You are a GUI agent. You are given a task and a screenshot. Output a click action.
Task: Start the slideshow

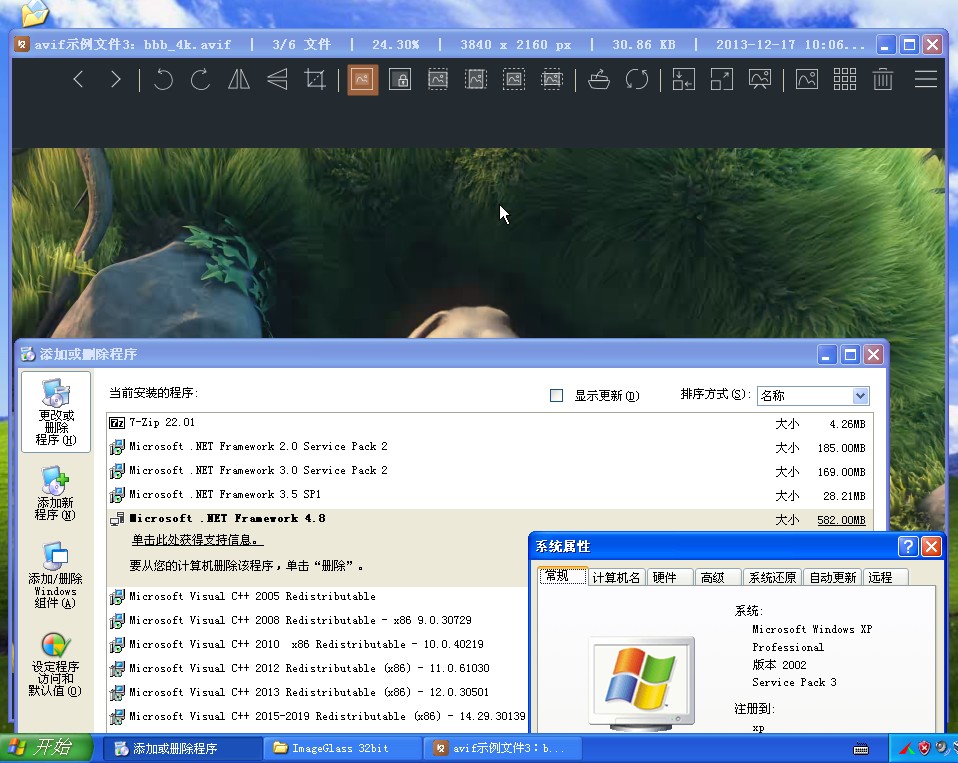[759, 79]
